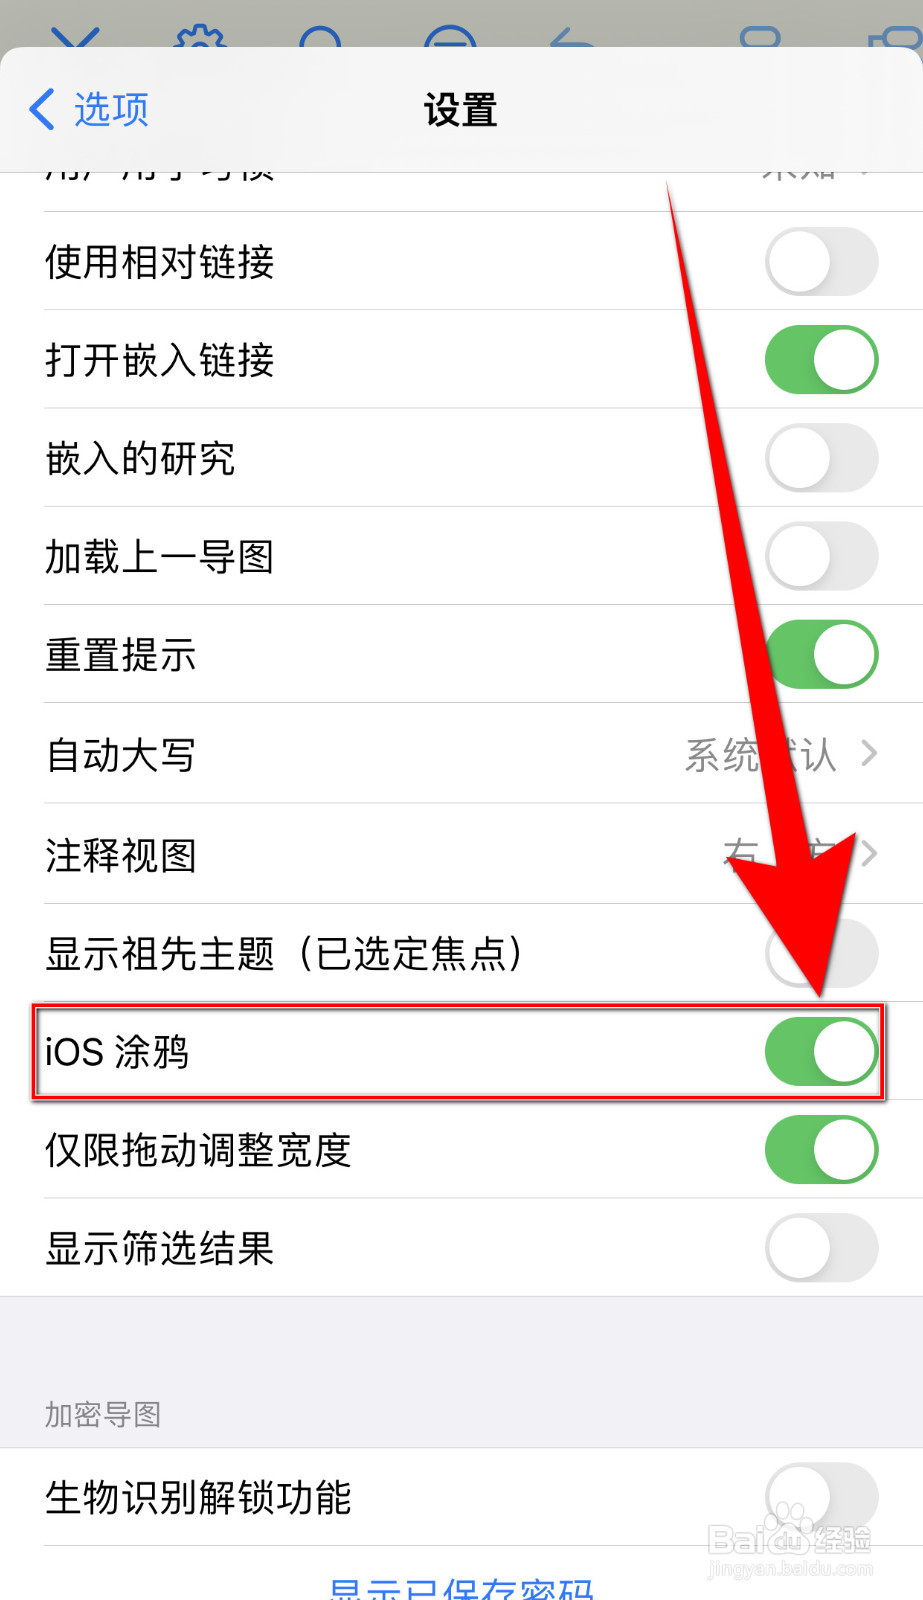Disable iOS 涂鸦 switch
Screen dimensions: 923x1600
pyautogui.click(x=822, y=1051)
